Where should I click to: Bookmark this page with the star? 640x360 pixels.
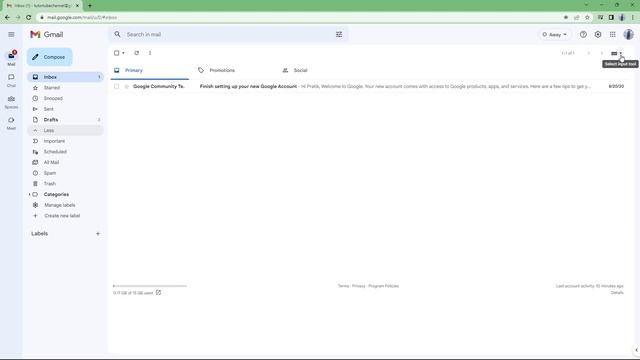click(x=587, y=18)
